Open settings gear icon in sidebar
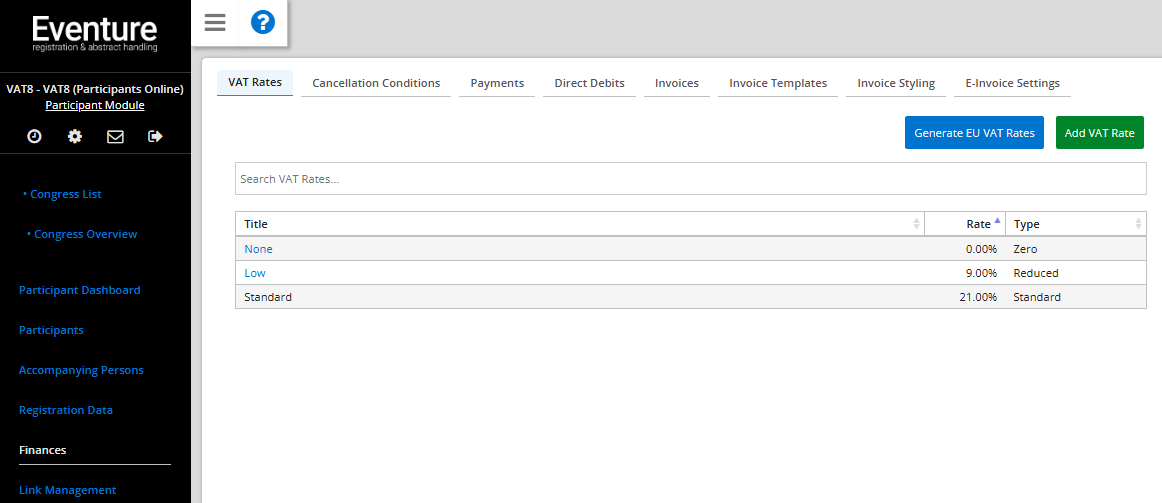The image size is (1162, 503). point(75,136)
